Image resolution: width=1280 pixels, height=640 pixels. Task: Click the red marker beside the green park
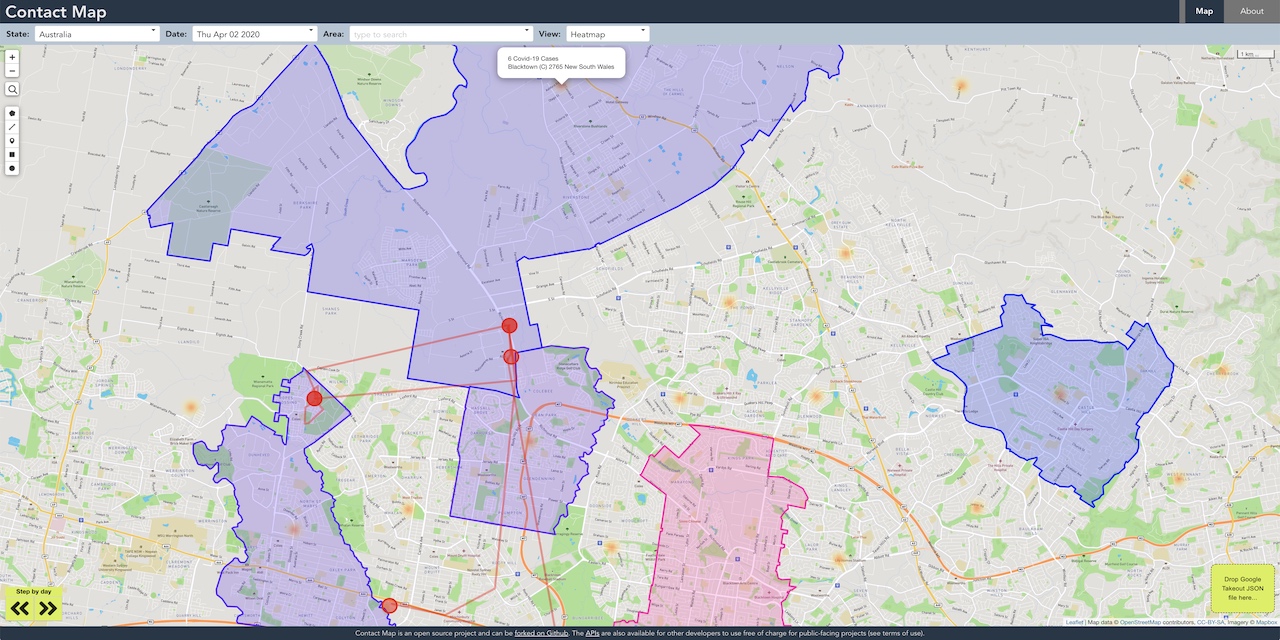(x=314, y=398)
